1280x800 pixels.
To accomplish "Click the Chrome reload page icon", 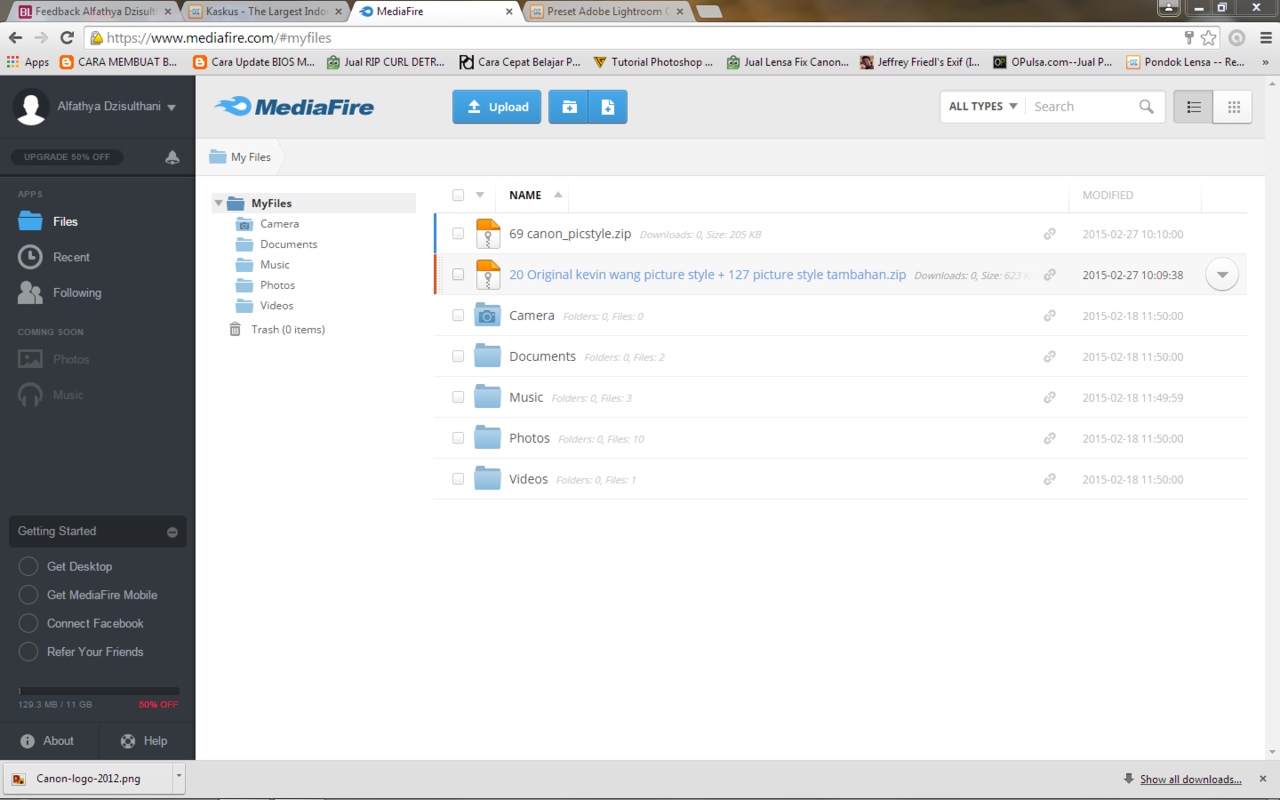I will coord(67,38).
